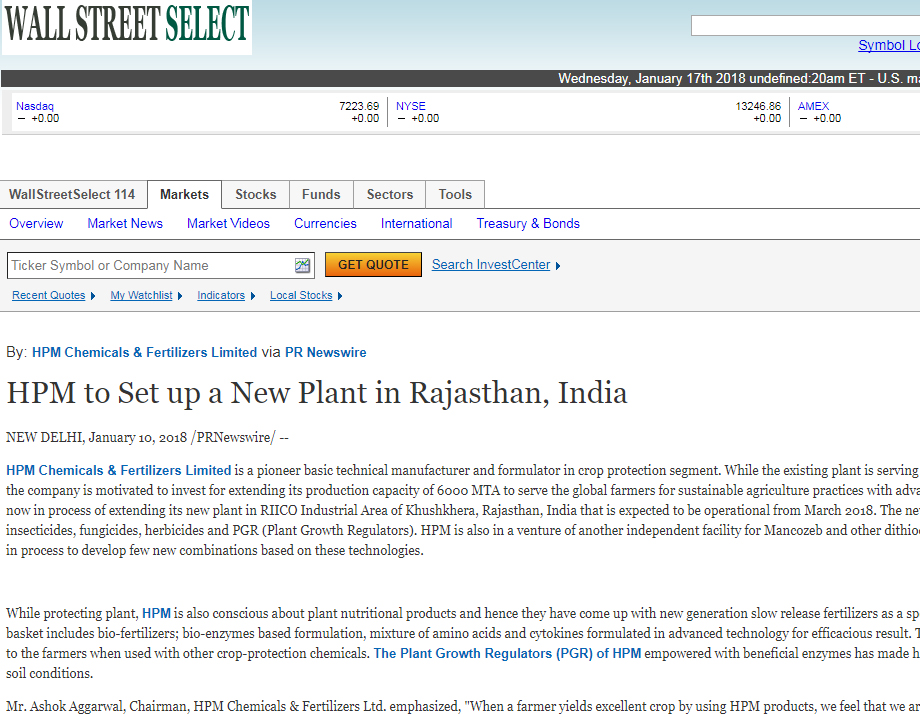Viewport: 920px width, 717px height.
Task: Open the Overview submenu link
Action: pyautogui.click(x=36, y=224)
